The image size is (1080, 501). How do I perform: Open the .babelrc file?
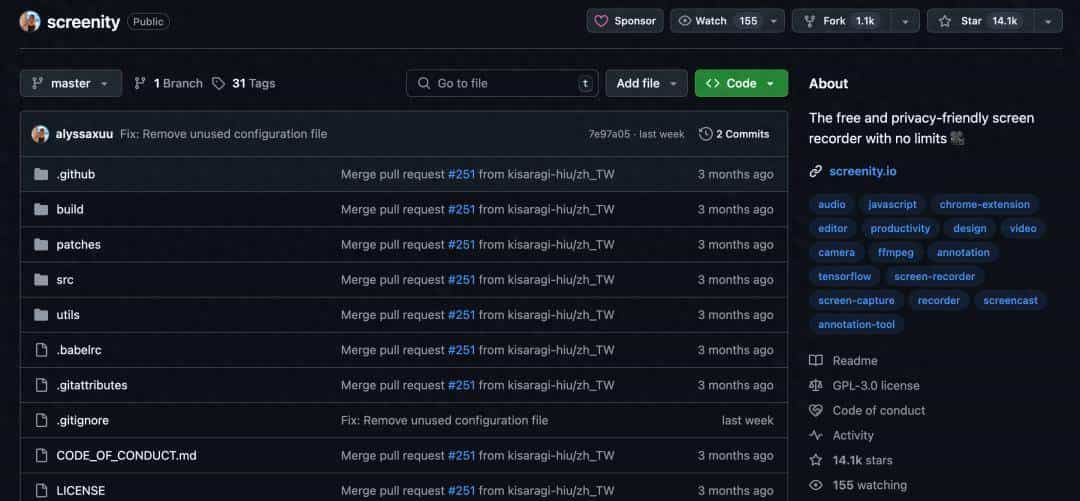(78, 350)
